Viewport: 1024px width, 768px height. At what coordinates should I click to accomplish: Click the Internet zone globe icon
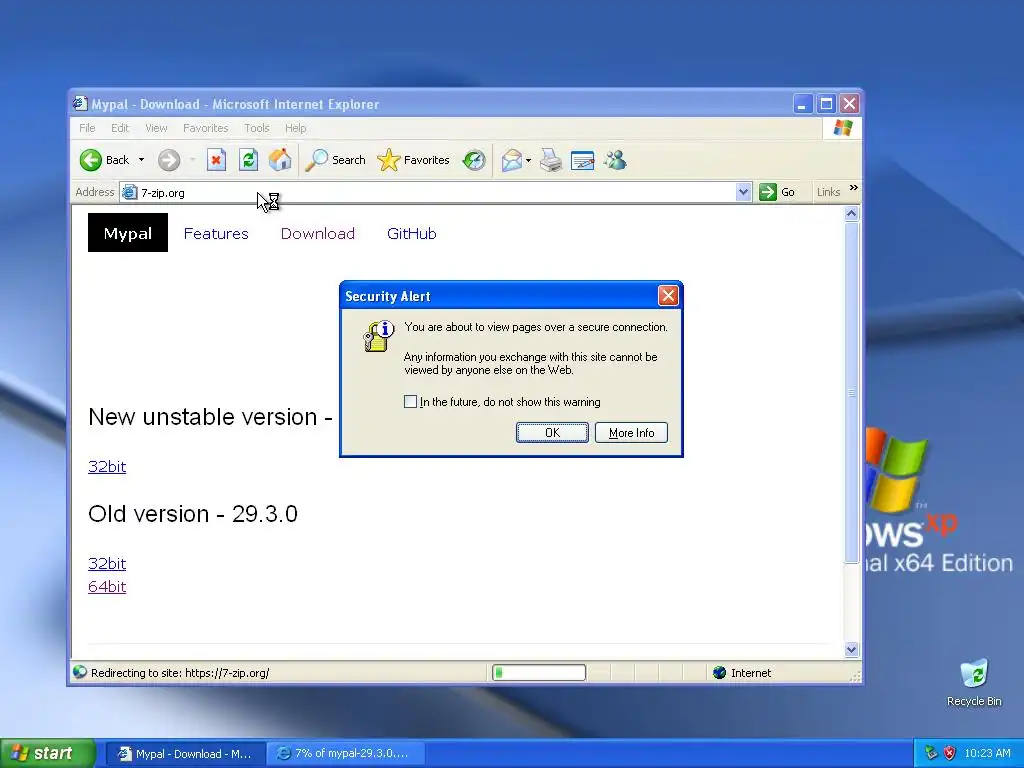pos(720,673)
